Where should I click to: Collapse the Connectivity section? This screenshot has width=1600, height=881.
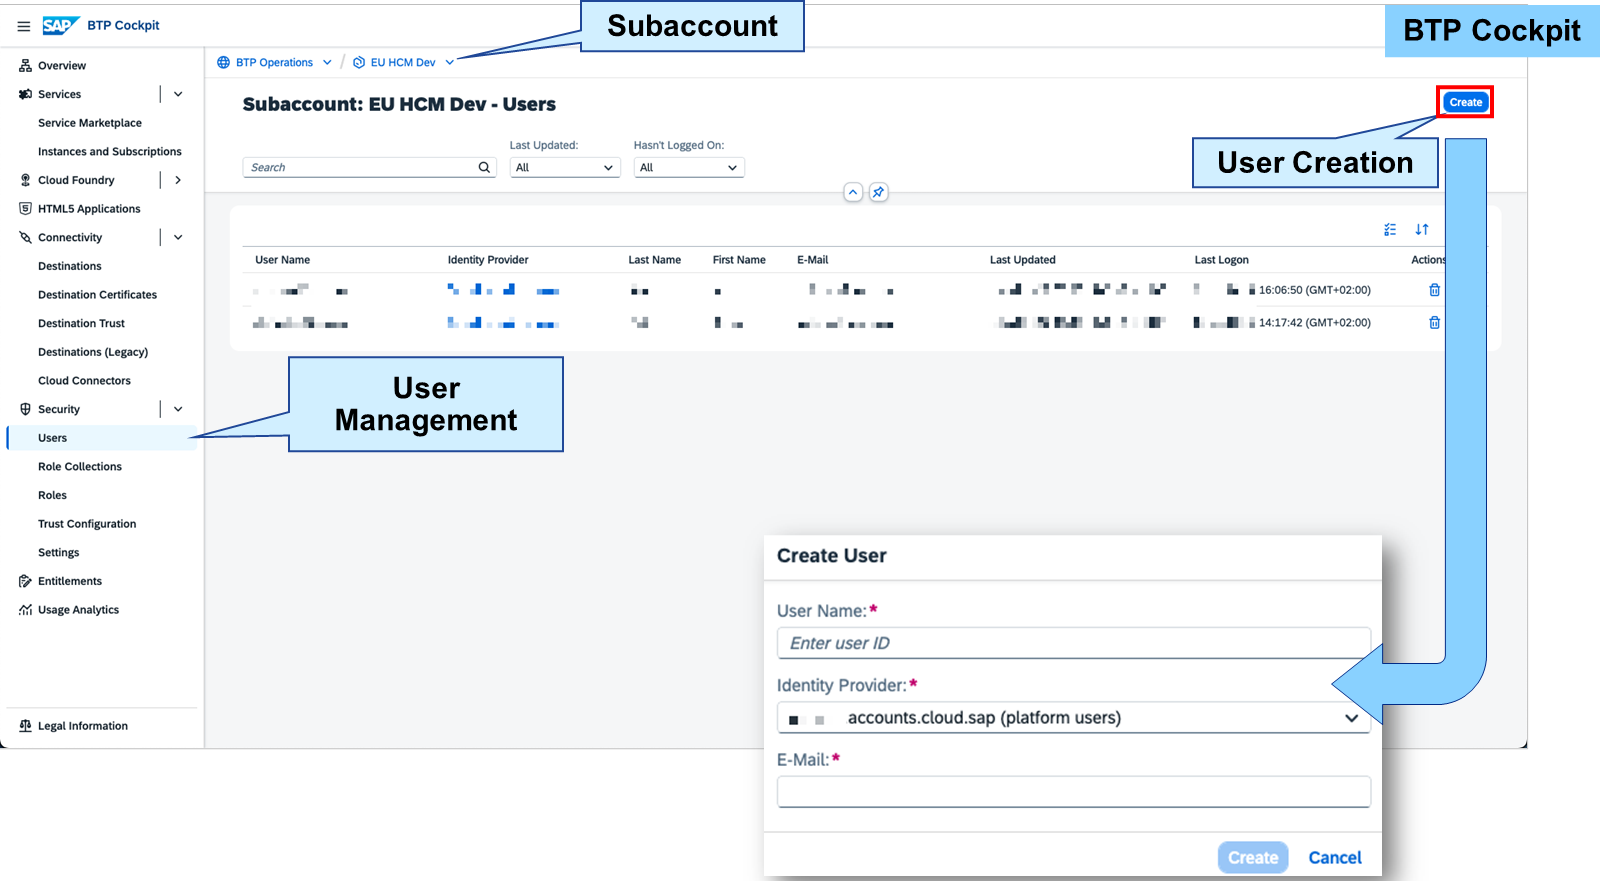pyautogui.click(x=178, y=238)
